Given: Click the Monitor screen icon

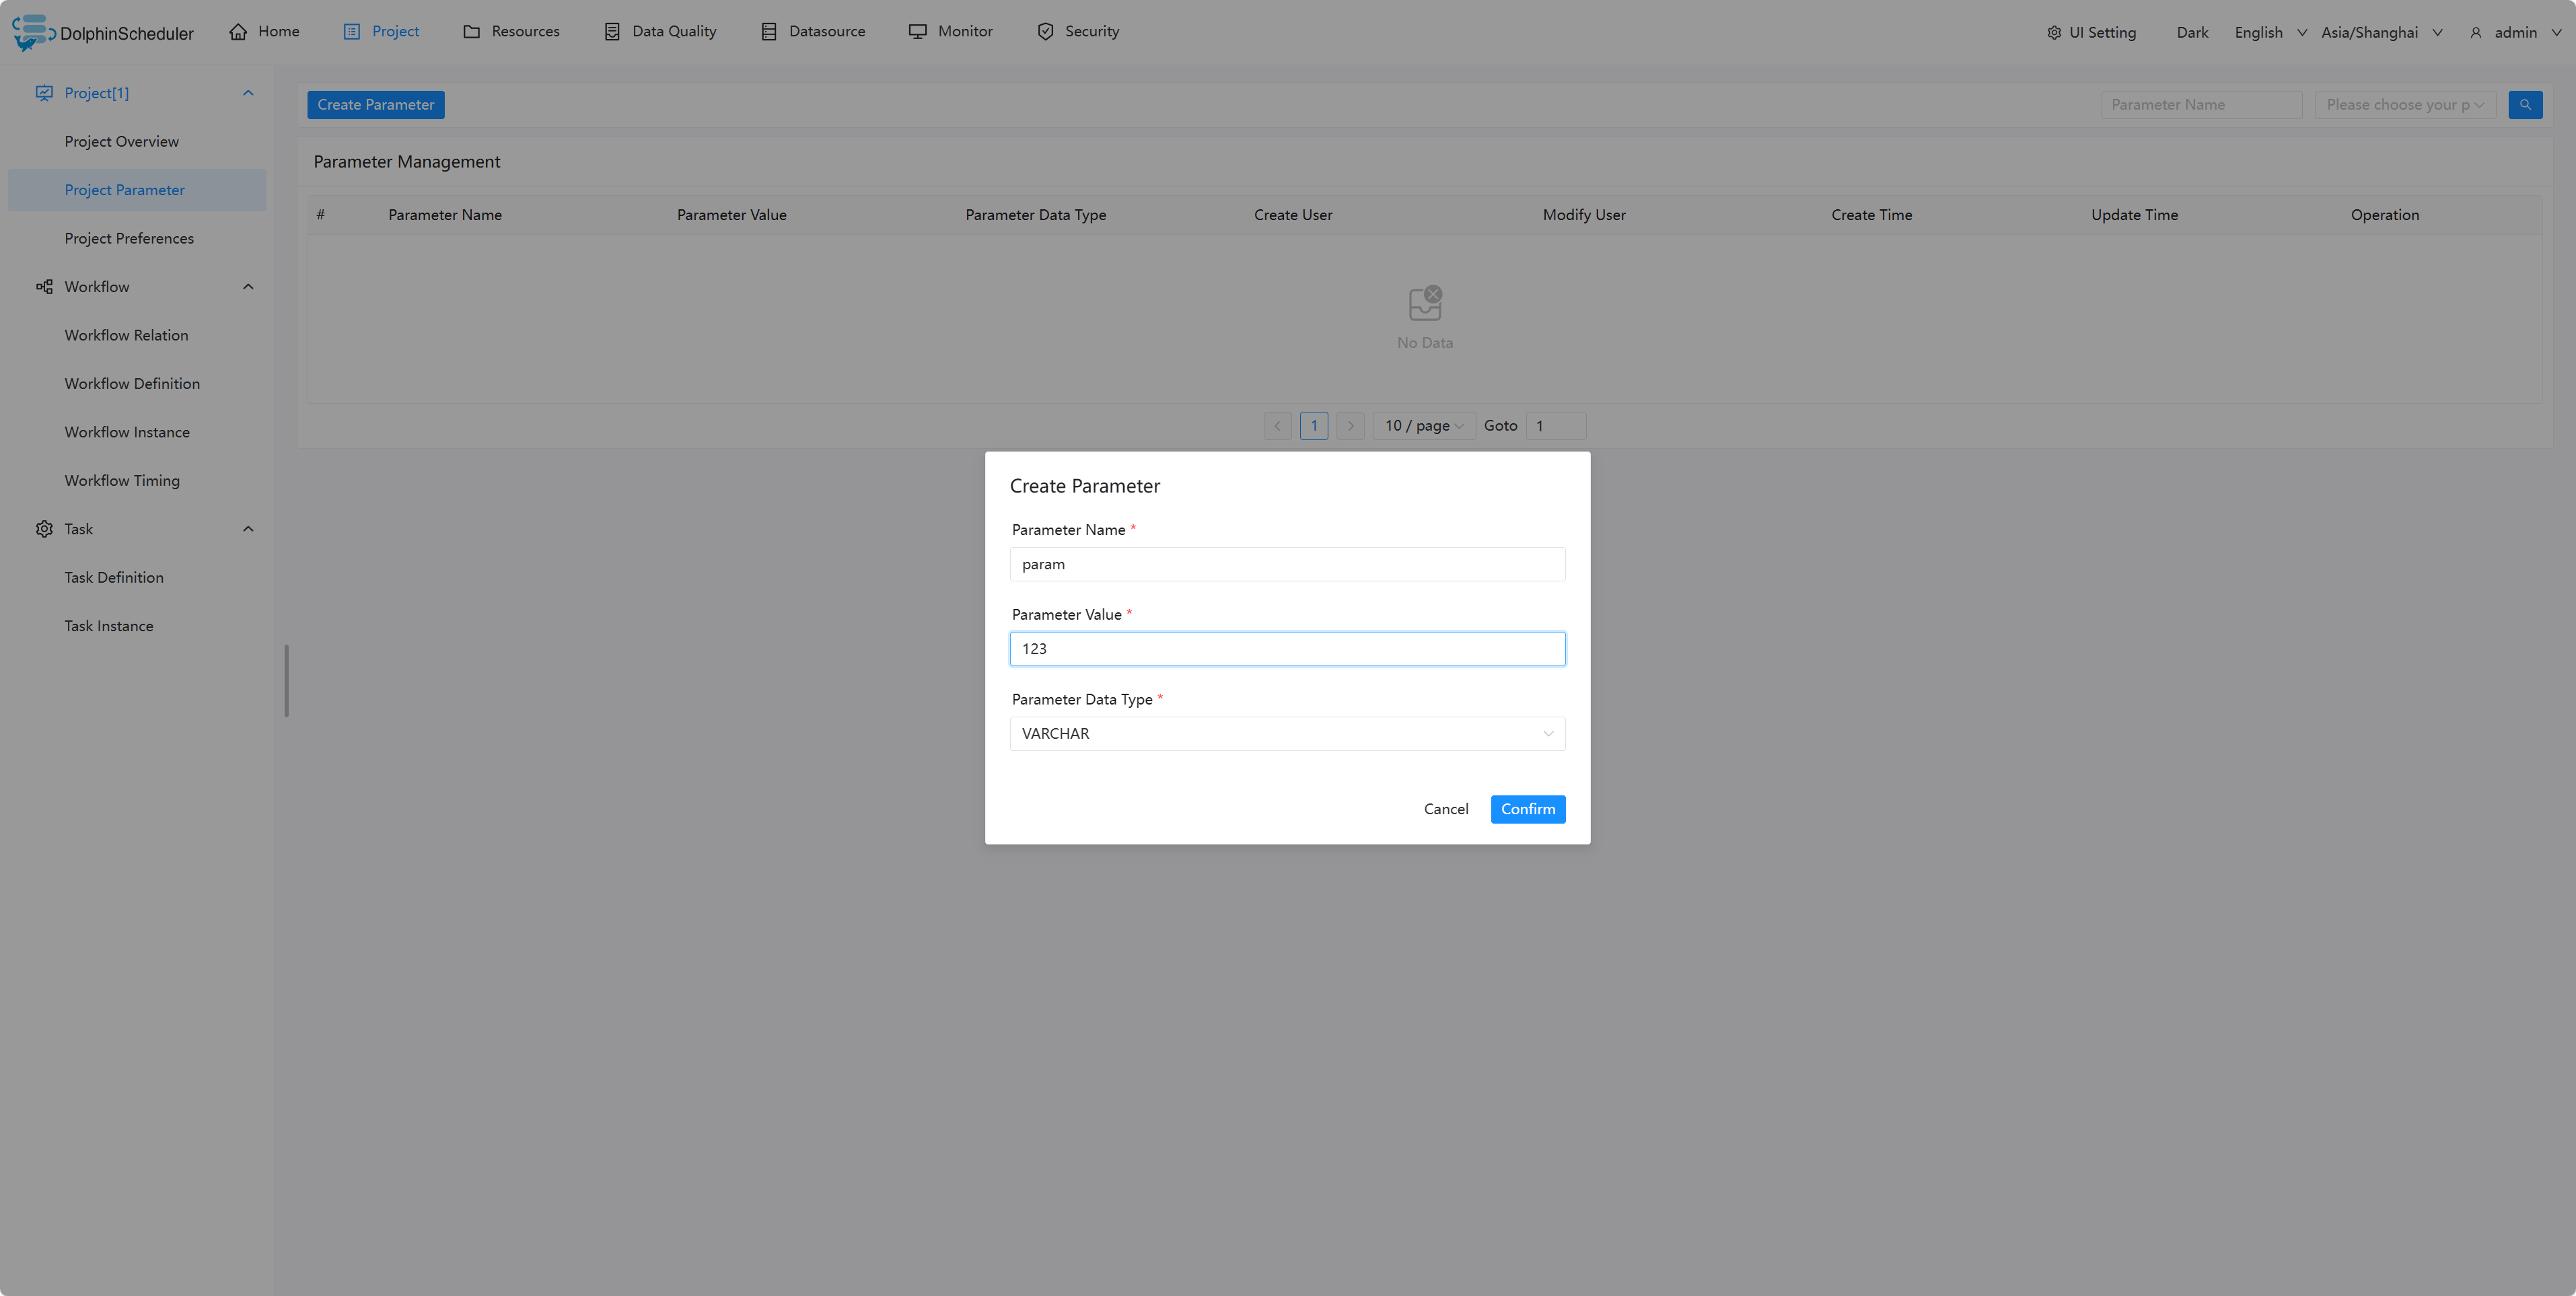Looking at the screenshot, I should click(x=917, y=32).
